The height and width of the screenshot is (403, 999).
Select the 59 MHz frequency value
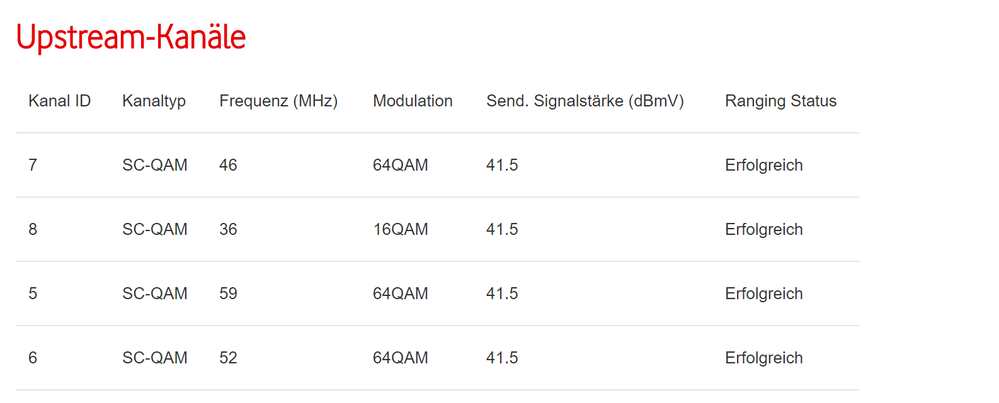(x=228, y=294)
